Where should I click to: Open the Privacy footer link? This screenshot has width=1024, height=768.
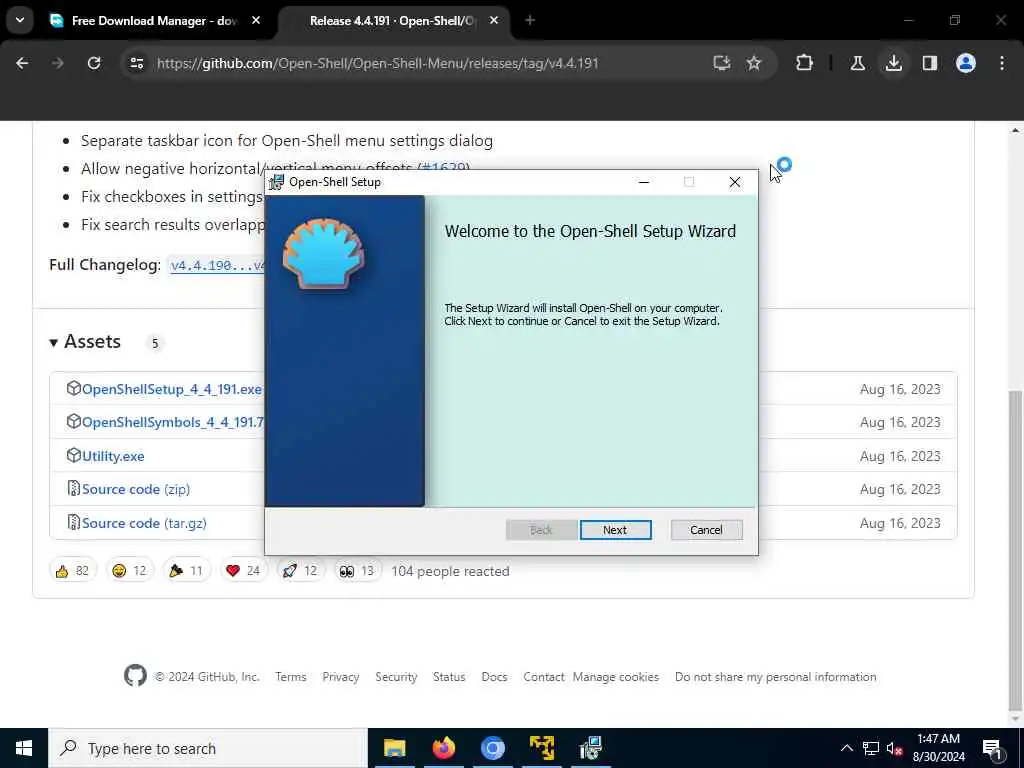click(341, 677)
